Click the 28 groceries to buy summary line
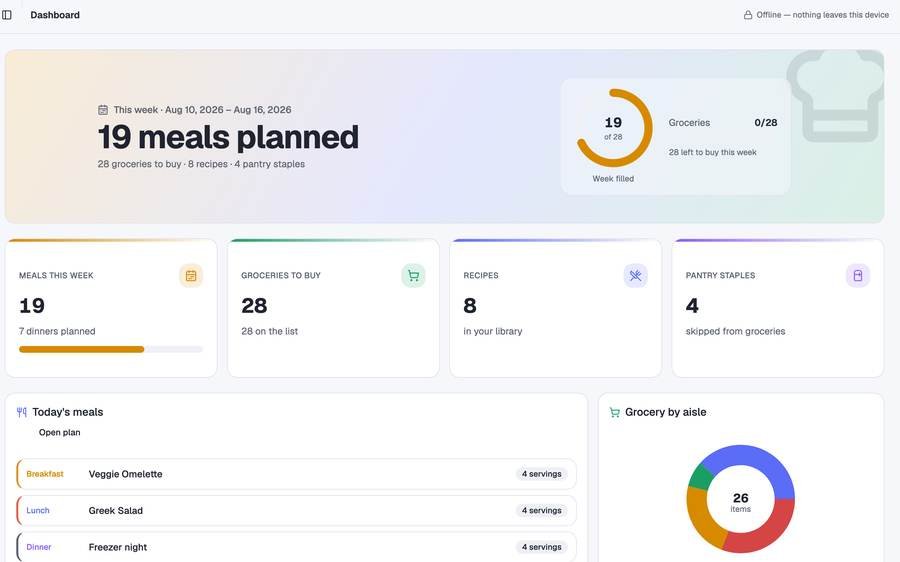Viewport: 900px width, 562px height. pyautogui.click(x=201, y=164)
